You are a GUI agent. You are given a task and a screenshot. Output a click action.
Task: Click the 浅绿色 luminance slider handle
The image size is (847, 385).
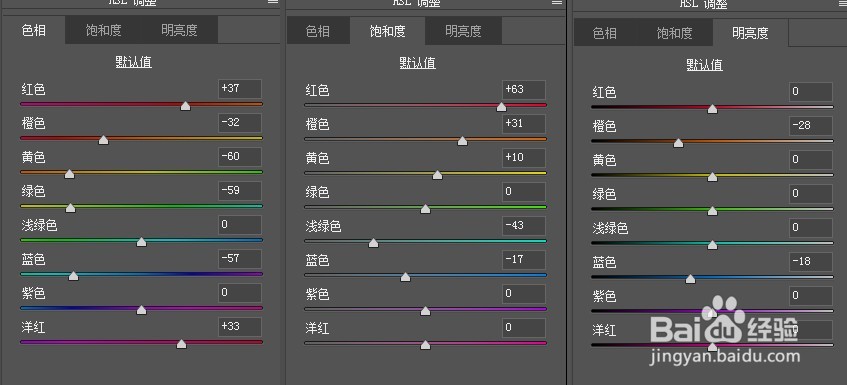pyautogui.click(x=712, y=245)
